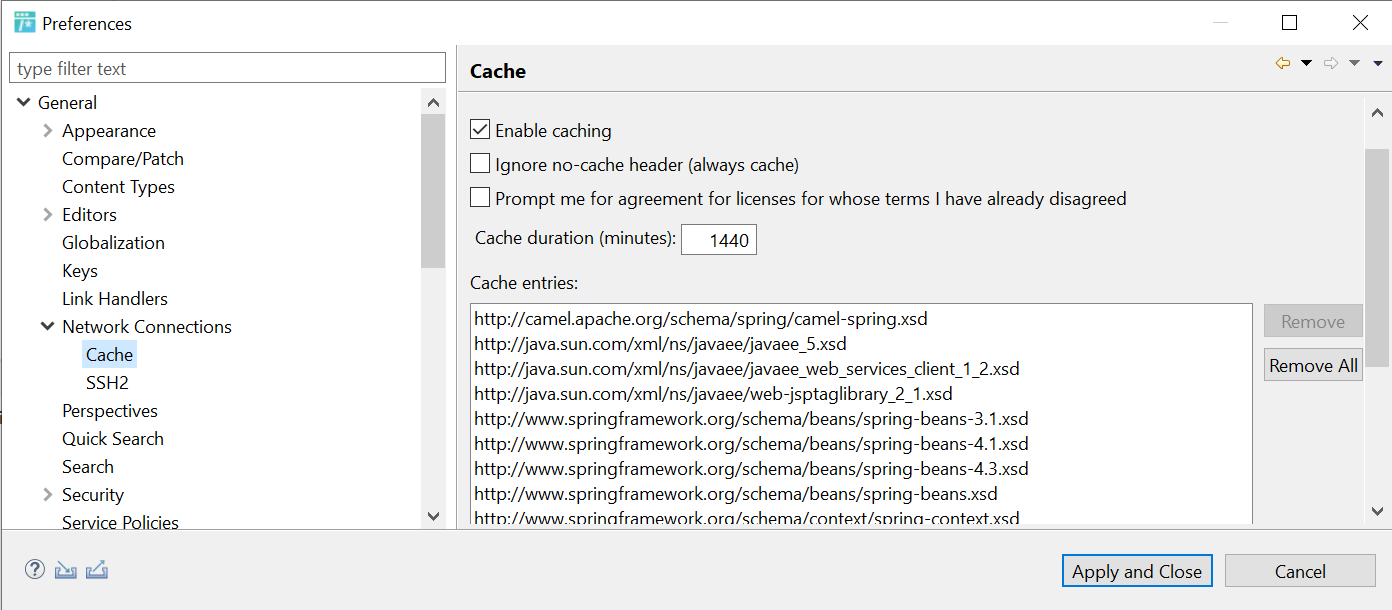Image resolution: width=1392 pixels, height=610 pixels.
Task: Collapse the Network Connections node
Action: (x=48, y=326)
